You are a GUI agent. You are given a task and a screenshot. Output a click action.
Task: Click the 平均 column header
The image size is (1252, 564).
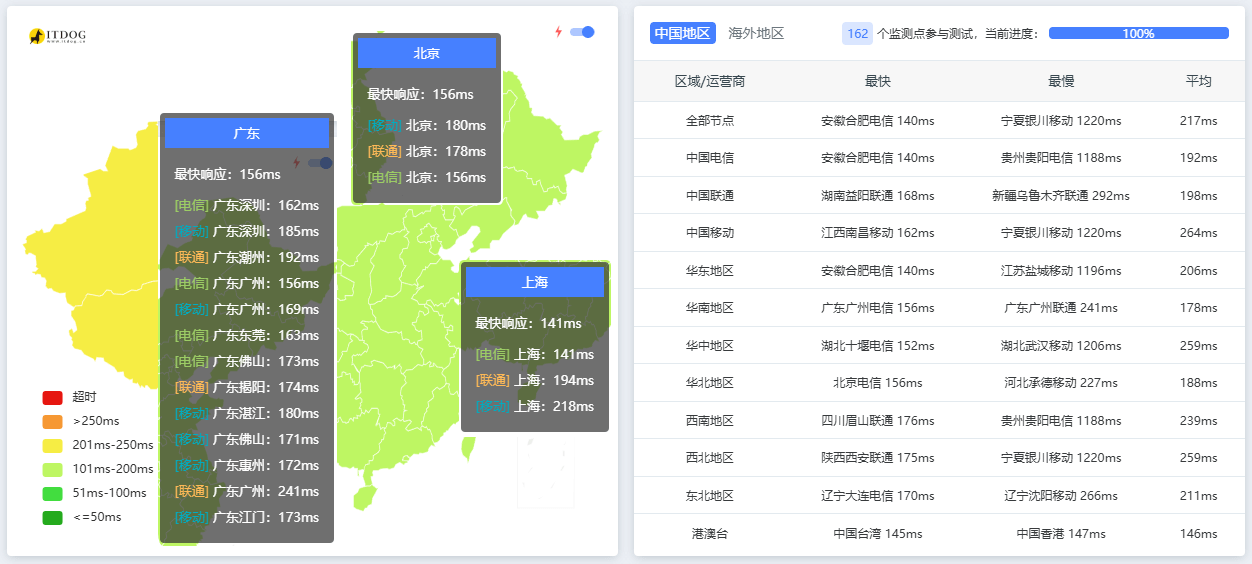point(1198,81)
